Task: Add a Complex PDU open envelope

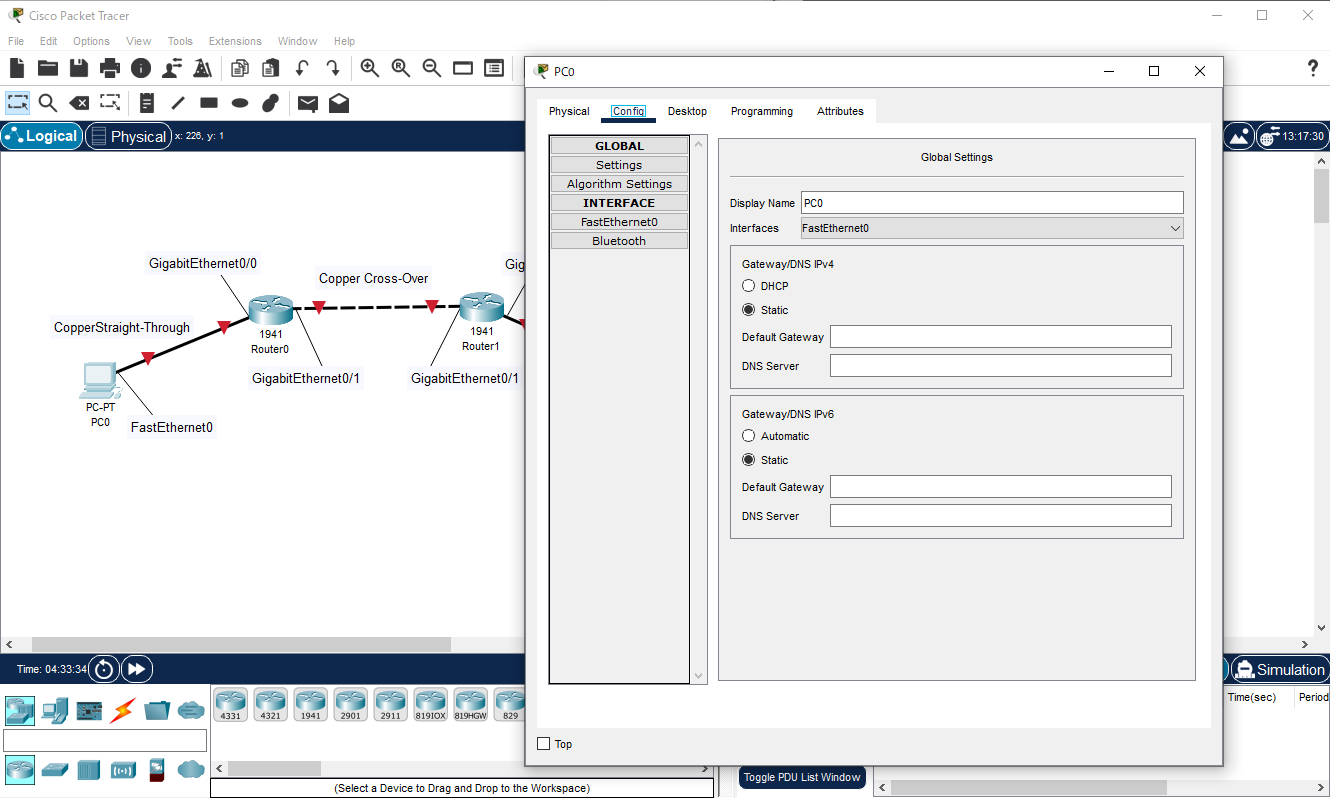Action: (339, 103)
